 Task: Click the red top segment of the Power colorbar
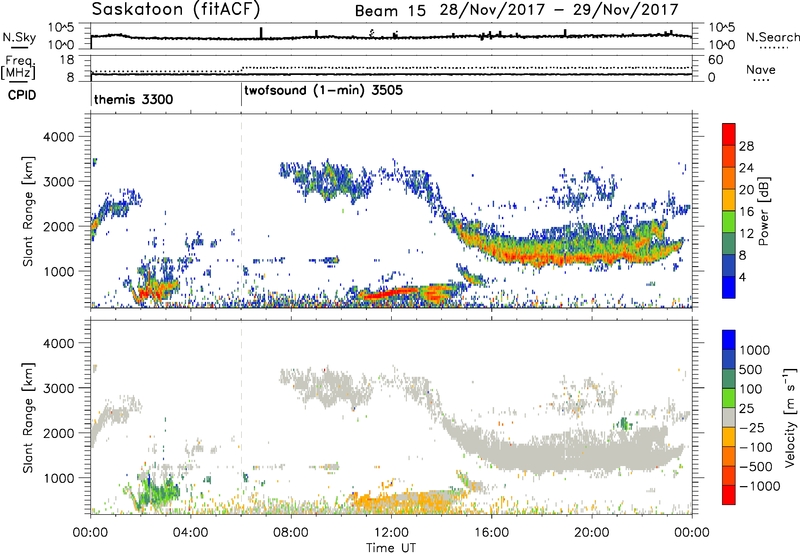coord(729,135)
